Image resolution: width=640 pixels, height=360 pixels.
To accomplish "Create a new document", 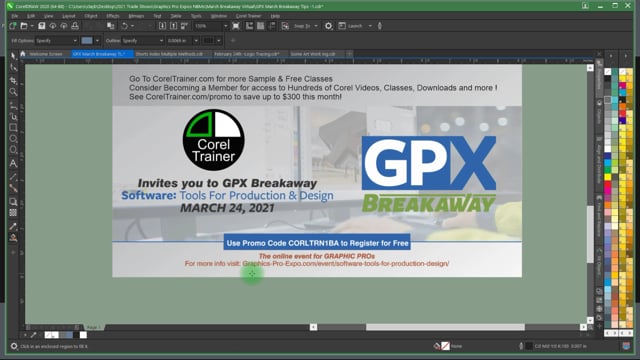I will point(13,26).
